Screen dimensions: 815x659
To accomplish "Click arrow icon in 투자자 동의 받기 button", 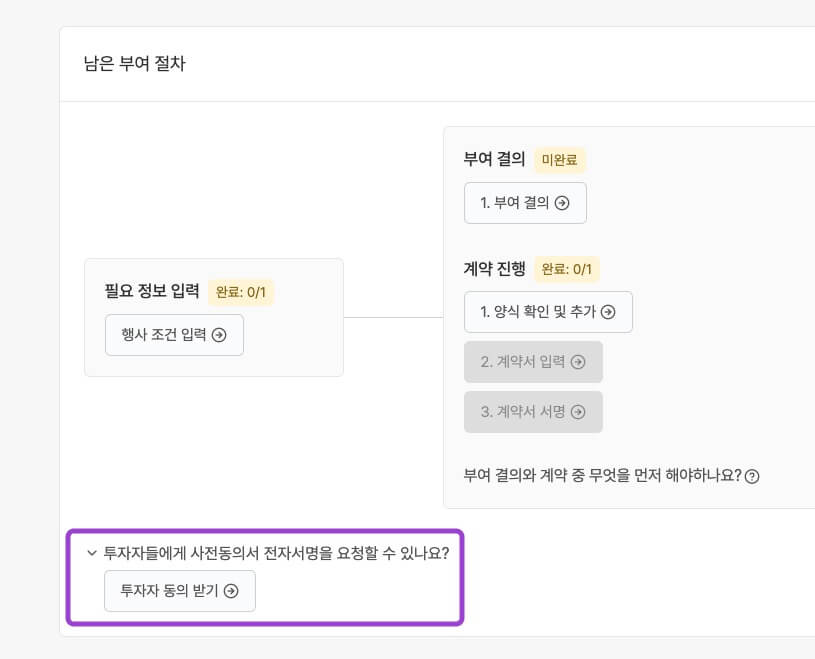I will point(231,591).
